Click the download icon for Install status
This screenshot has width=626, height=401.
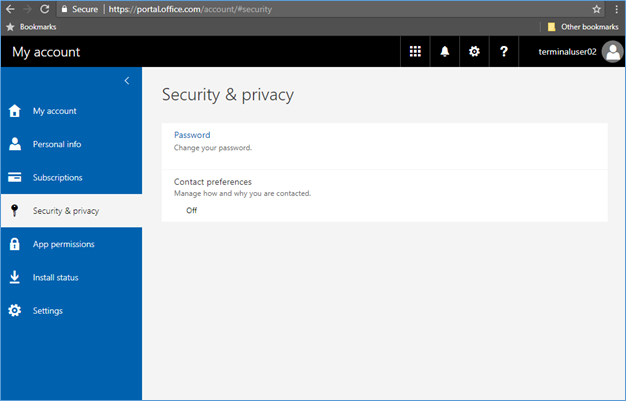15,277
